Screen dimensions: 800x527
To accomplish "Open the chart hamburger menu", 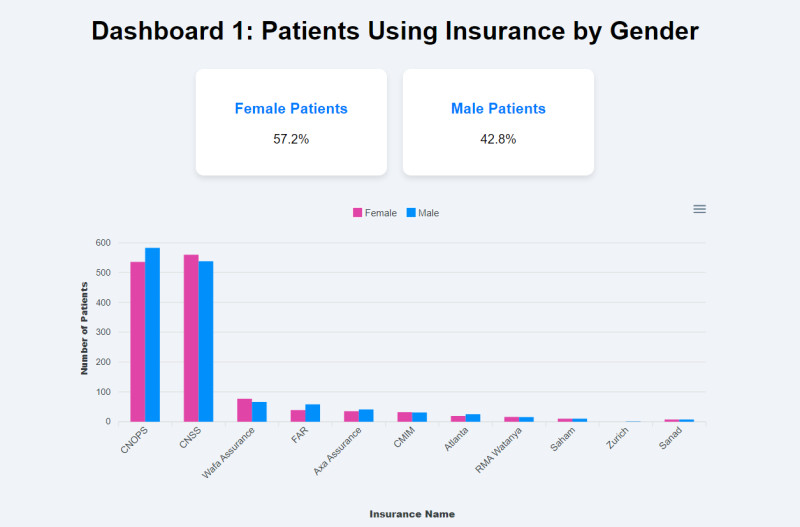I will [700, 209].
